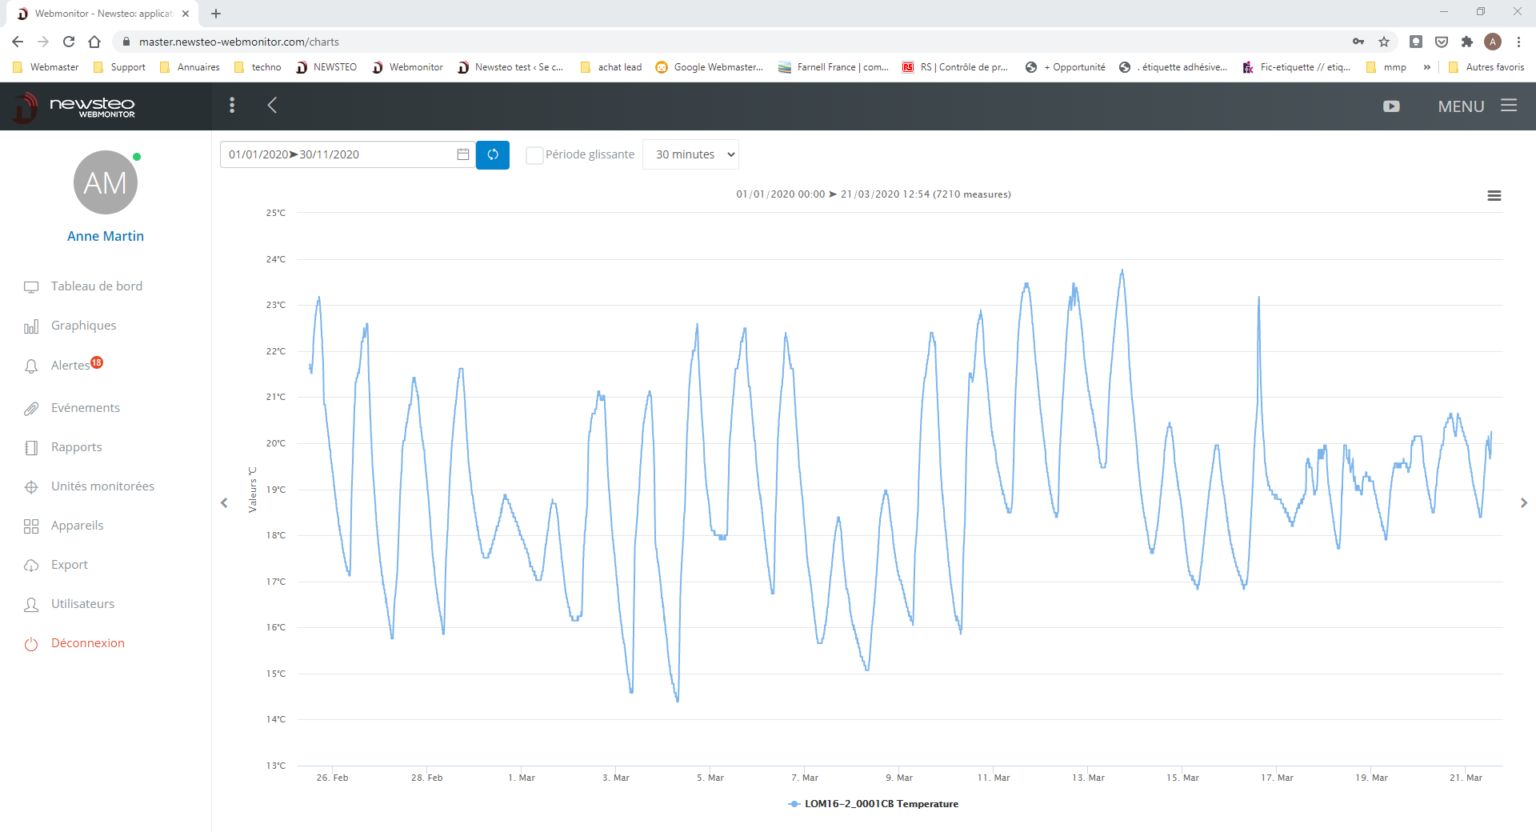Image resolution: width=1536 pixels, height=832 pixels.
Task: Click the blue refresh chart button
Action: [x=493, y=154]
